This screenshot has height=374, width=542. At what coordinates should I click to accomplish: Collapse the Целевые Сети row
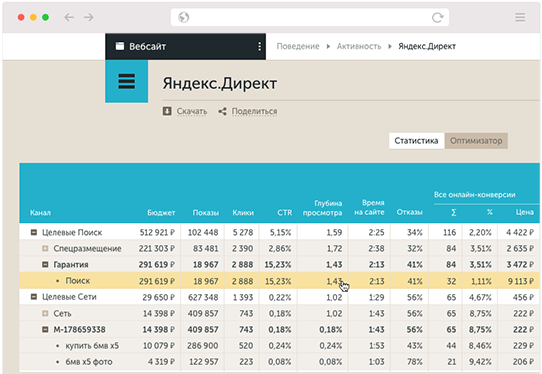[x=34, y=297]
